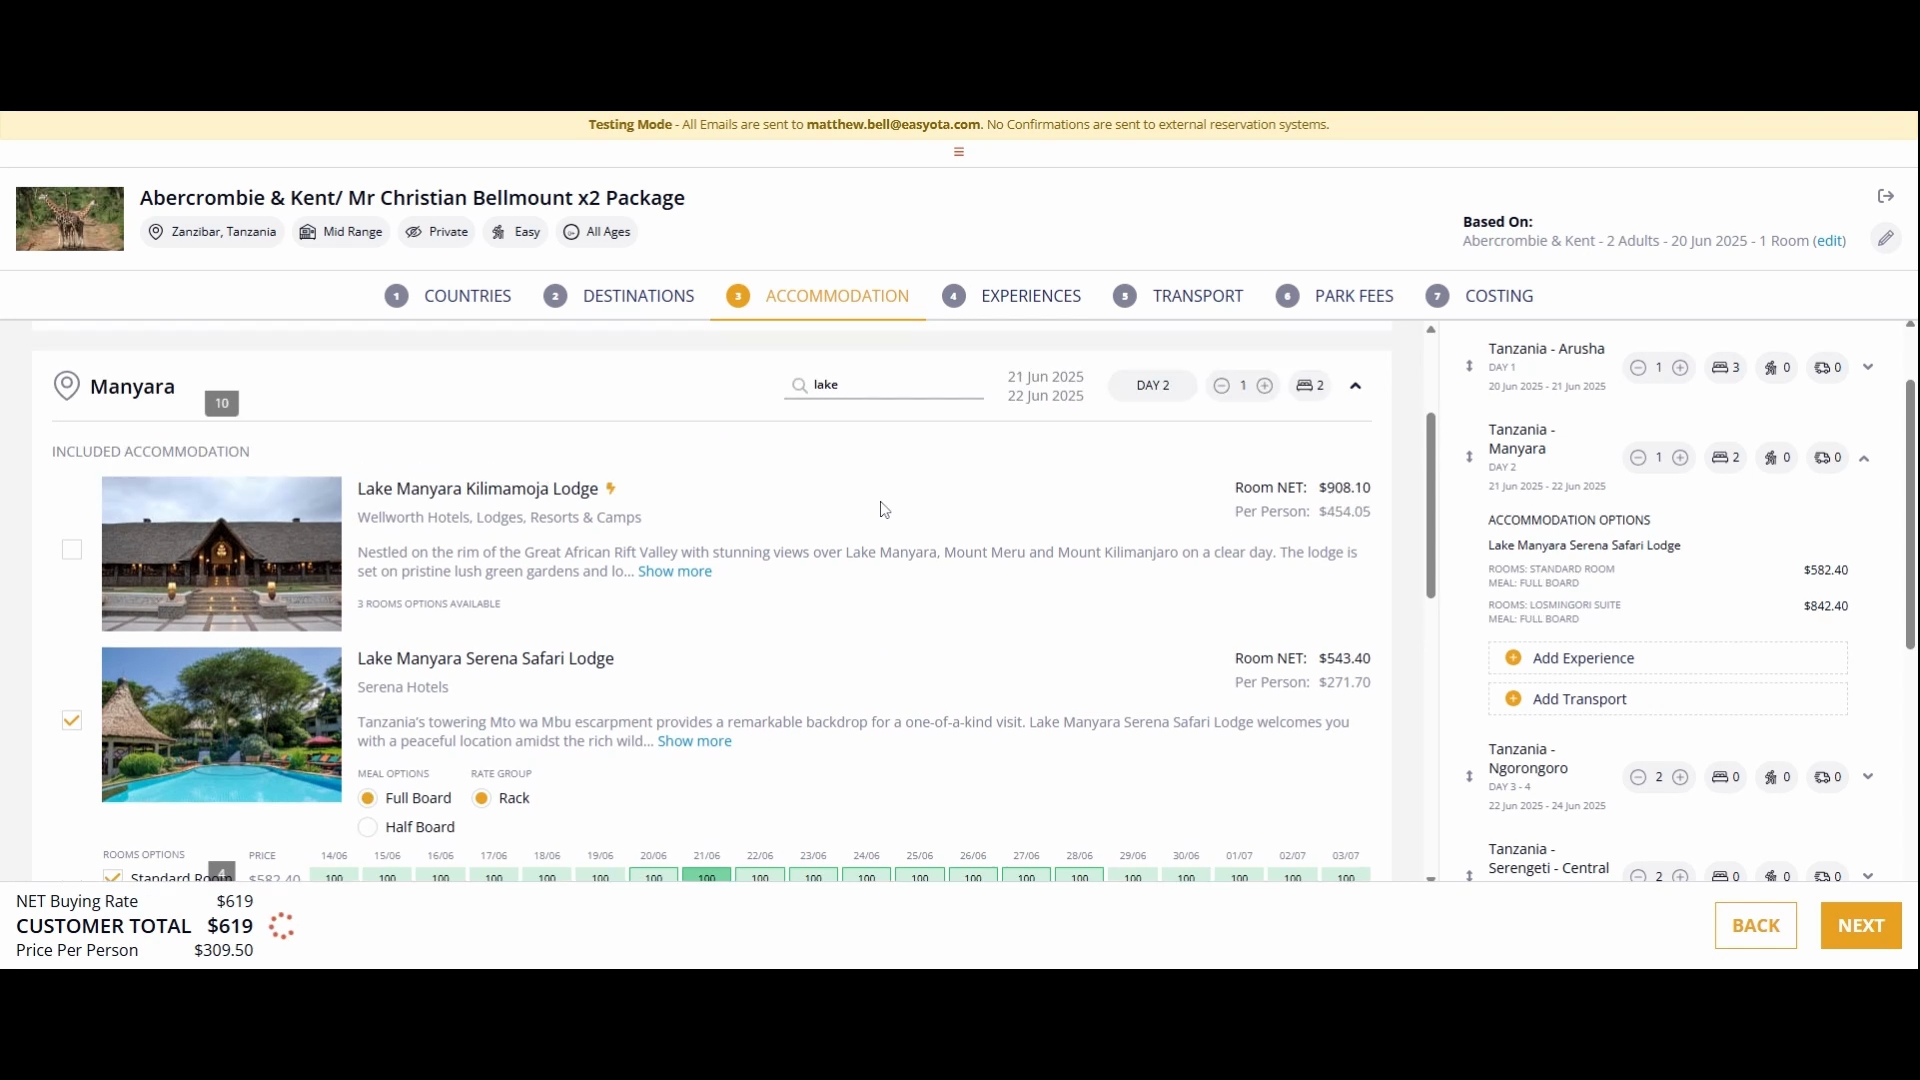Click the bed icon in Manyara header
Image resolution: width=1920 pixels, height=1080 pixels.
(1304, 386)
